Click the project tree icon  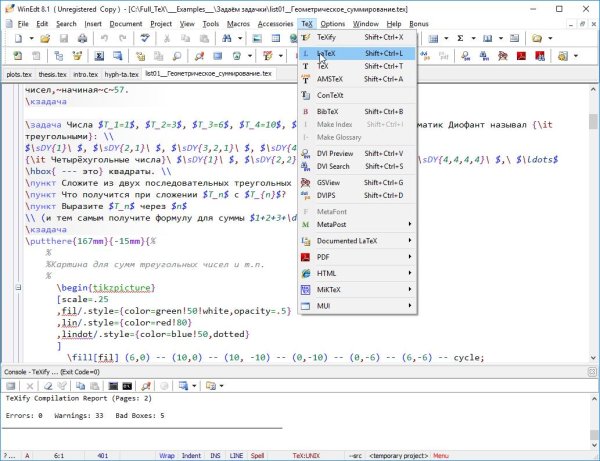tap(59, 56)
